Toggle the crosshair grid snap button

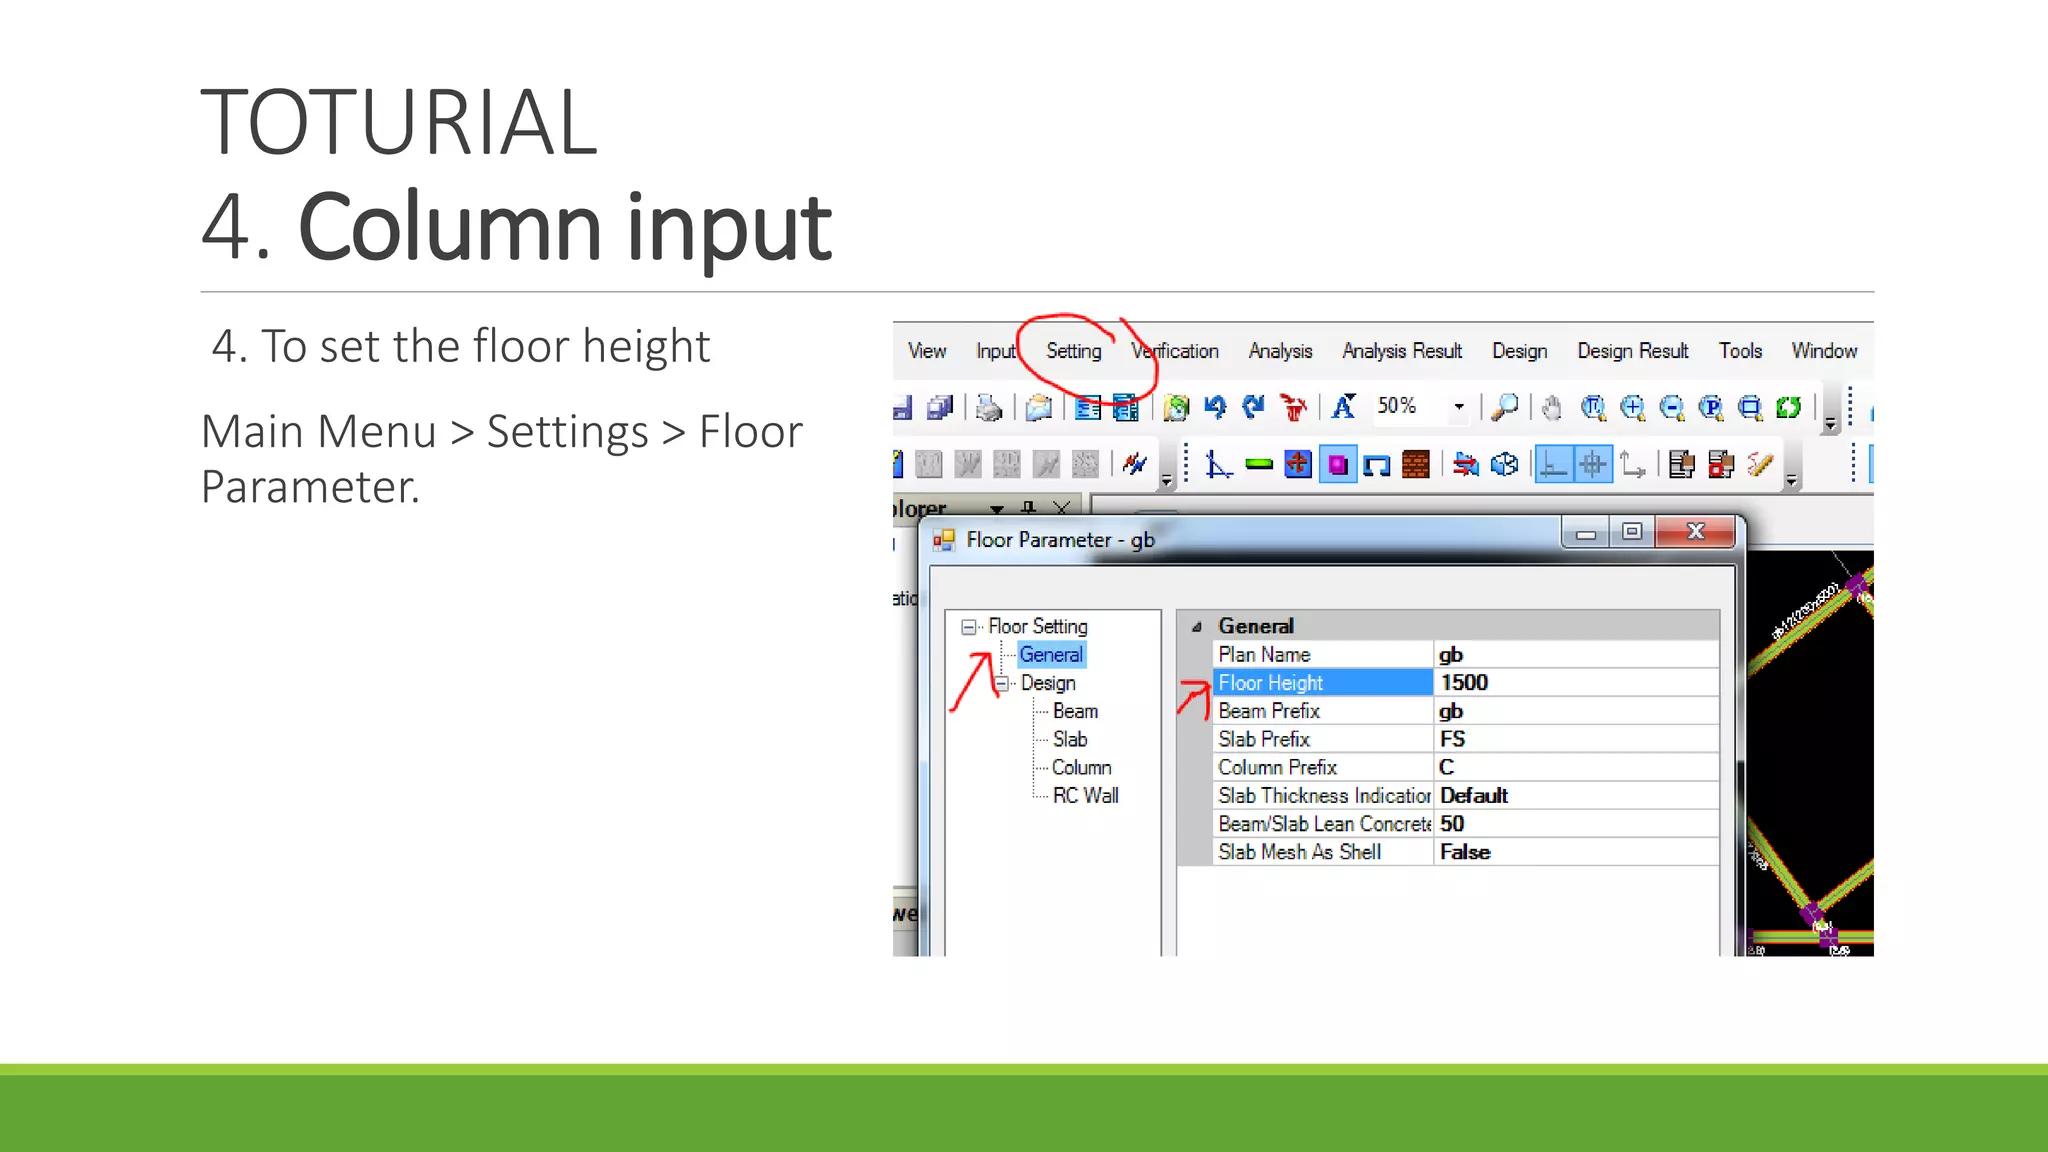(x=1593, y=464)
